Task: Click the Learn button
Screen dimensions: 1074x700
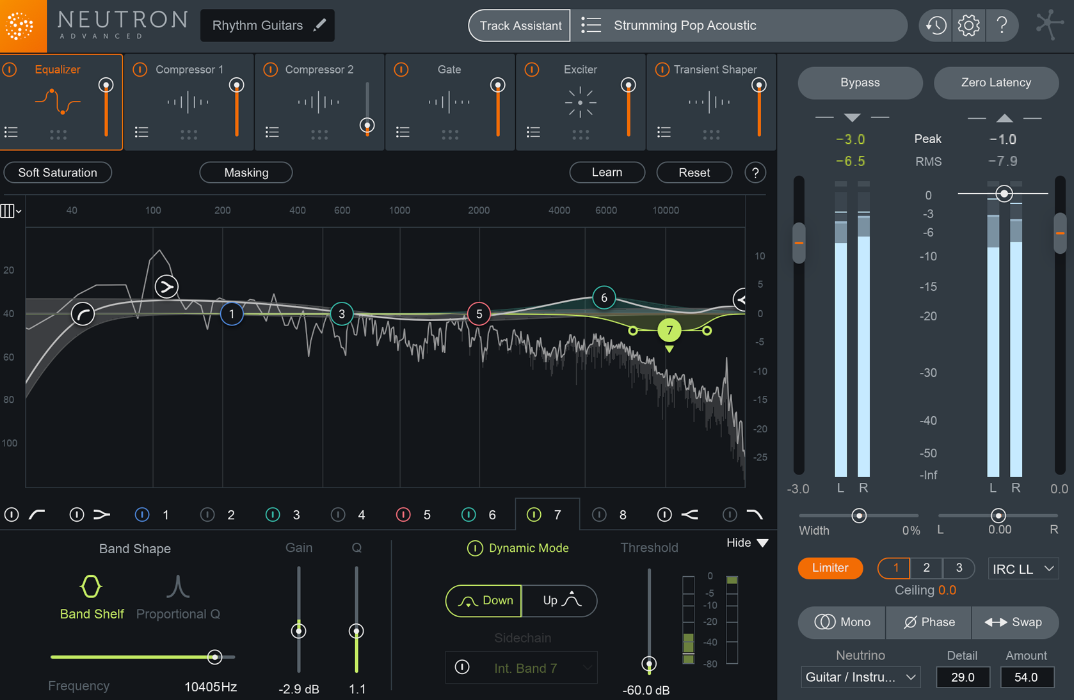Action: [607, 173]
